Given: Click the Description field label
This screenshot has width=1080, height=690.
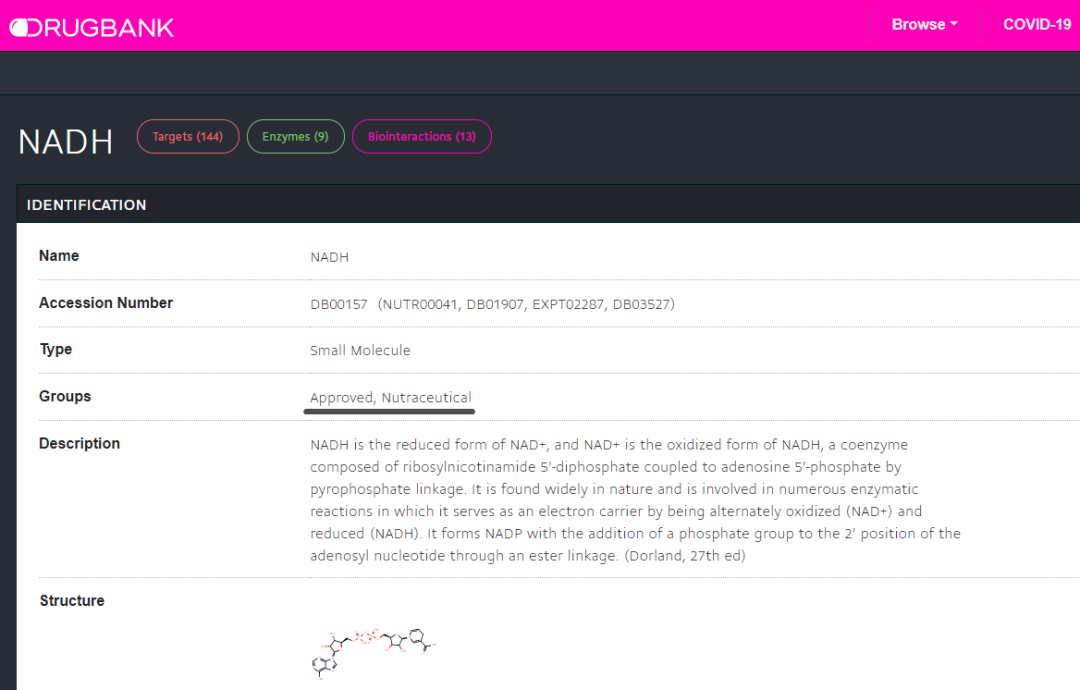Looking at the screenshot, I should 79,444.
